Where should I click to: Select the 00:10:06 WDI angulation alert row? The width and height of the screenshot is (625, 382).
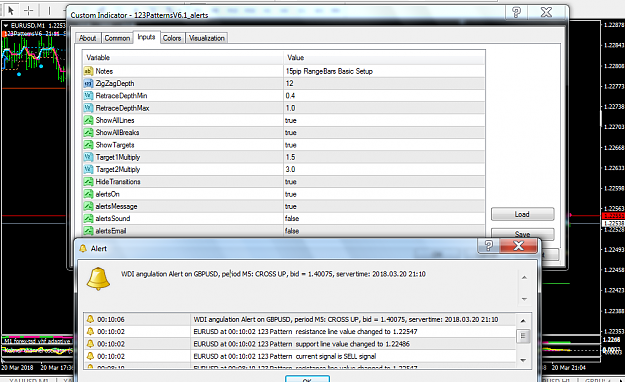(300, 319)
